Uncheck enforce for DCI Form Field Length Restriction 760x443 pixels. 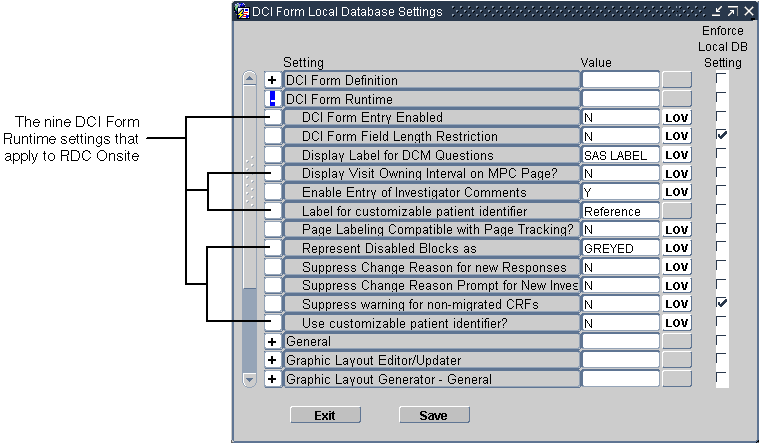coord(721,134)
